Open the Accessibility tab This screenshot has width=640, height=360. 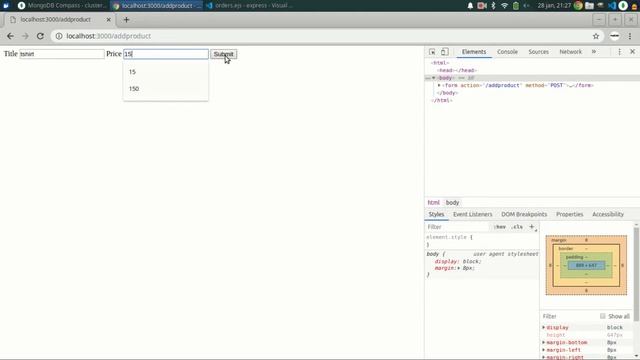608,214
